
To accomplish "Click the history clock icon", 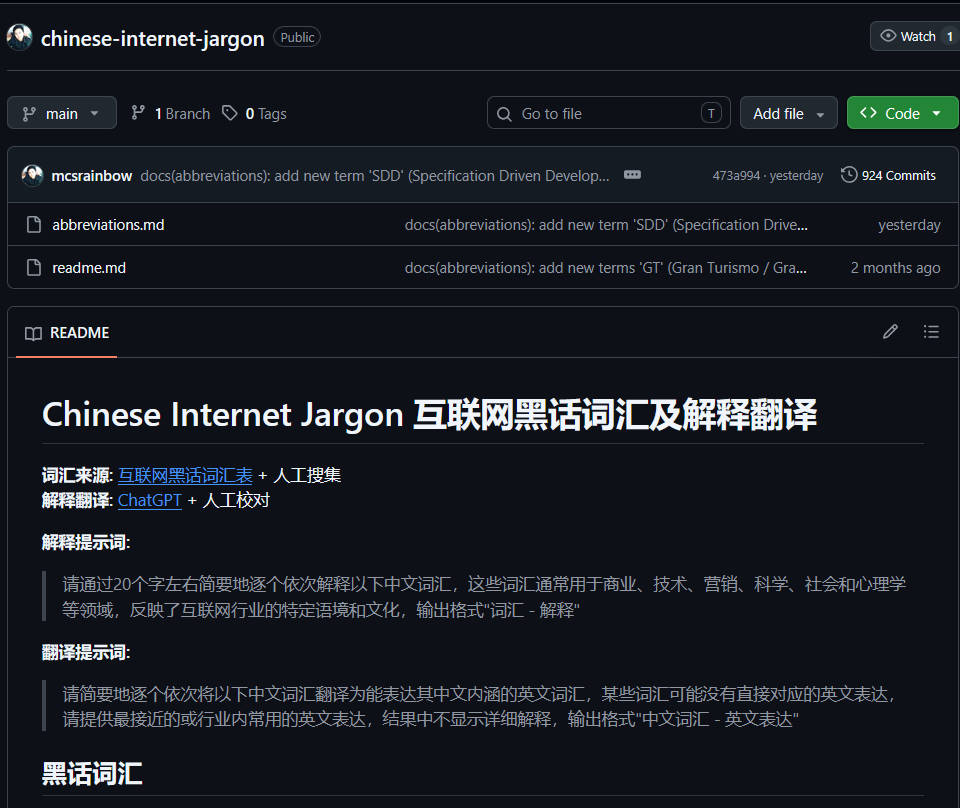I will click(x=849, y=174).
